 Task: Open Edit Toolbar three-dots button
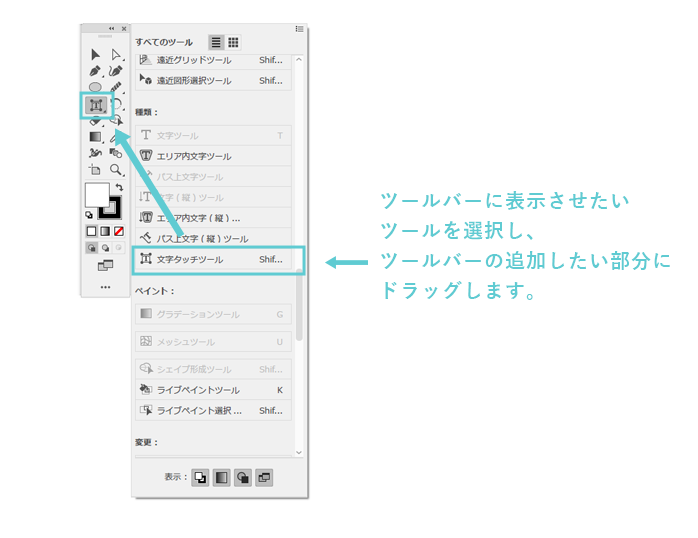(105, 287)
